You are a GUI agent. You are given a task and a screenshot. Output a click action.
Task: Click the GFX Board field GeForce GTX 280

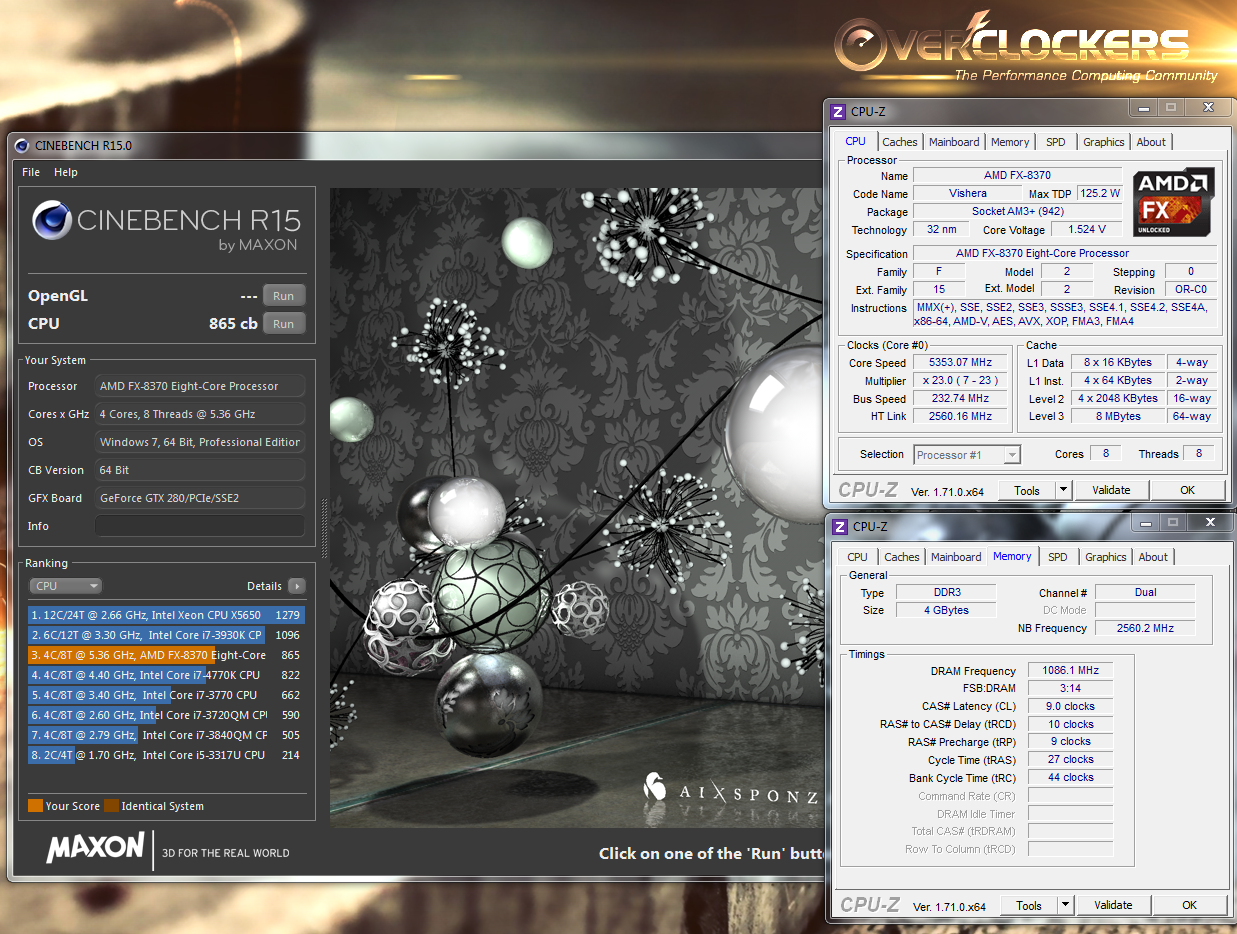[200, 498]
